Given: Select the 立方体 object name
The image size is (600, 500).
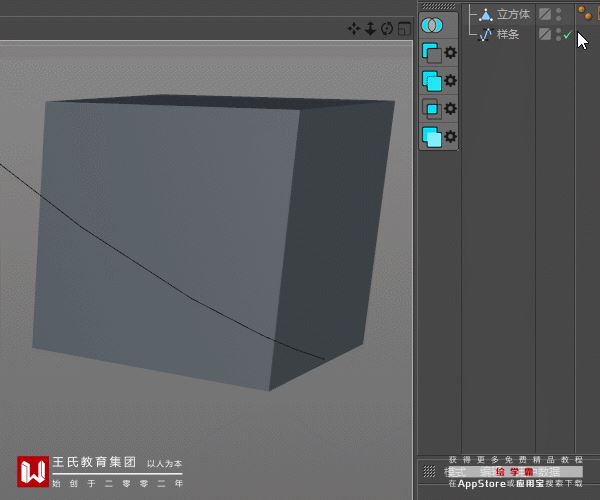Looking at the screenshot, I should (x=513, y=15).
